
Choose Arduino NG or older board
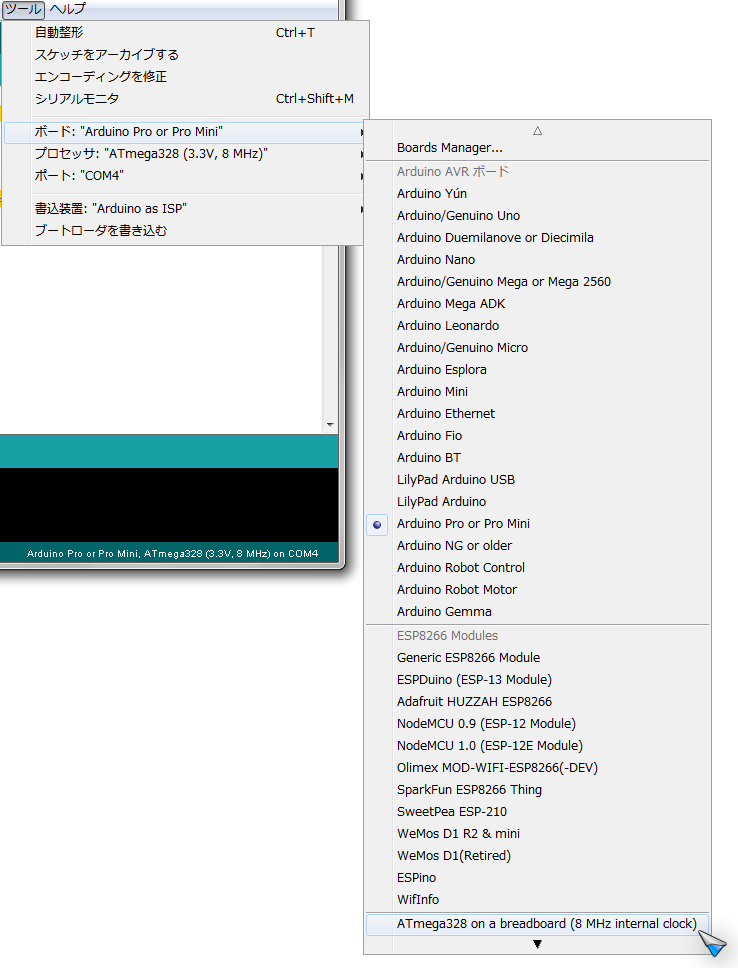tap(537, 546)
